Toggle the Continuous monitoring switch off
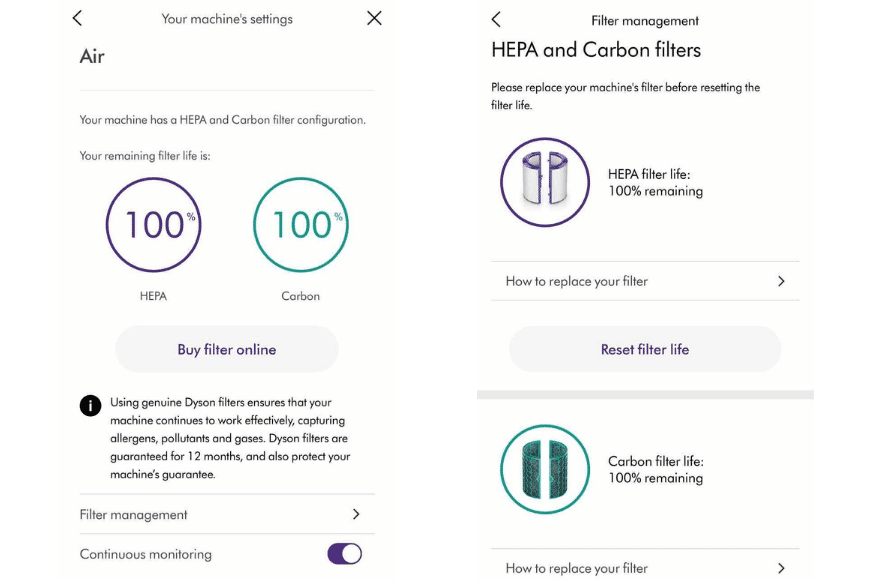 [344, 553]
